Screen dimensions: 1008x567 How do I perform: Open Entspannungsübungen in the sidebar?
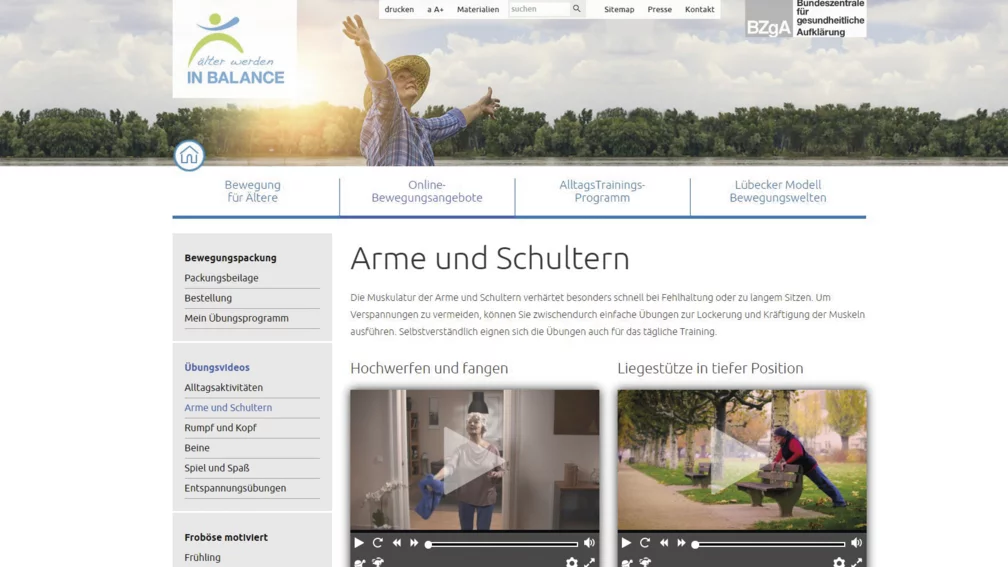tap(235, 488)
